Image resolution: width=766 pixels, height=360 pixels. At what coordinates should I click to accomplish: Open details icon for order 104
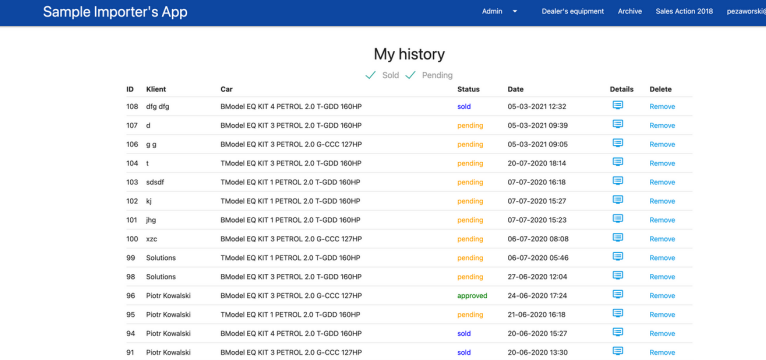point(617,162)
